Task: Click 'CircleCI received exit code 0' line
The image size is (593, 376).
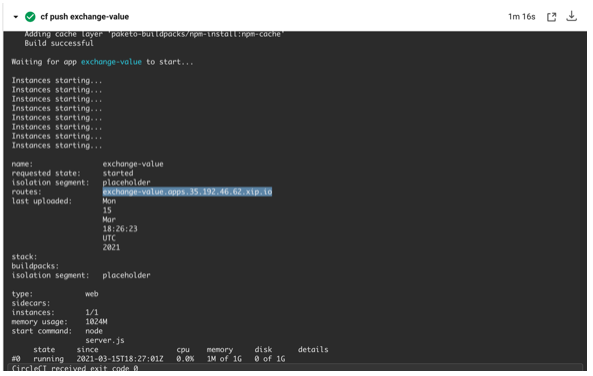Action: (x=75, y=368)
